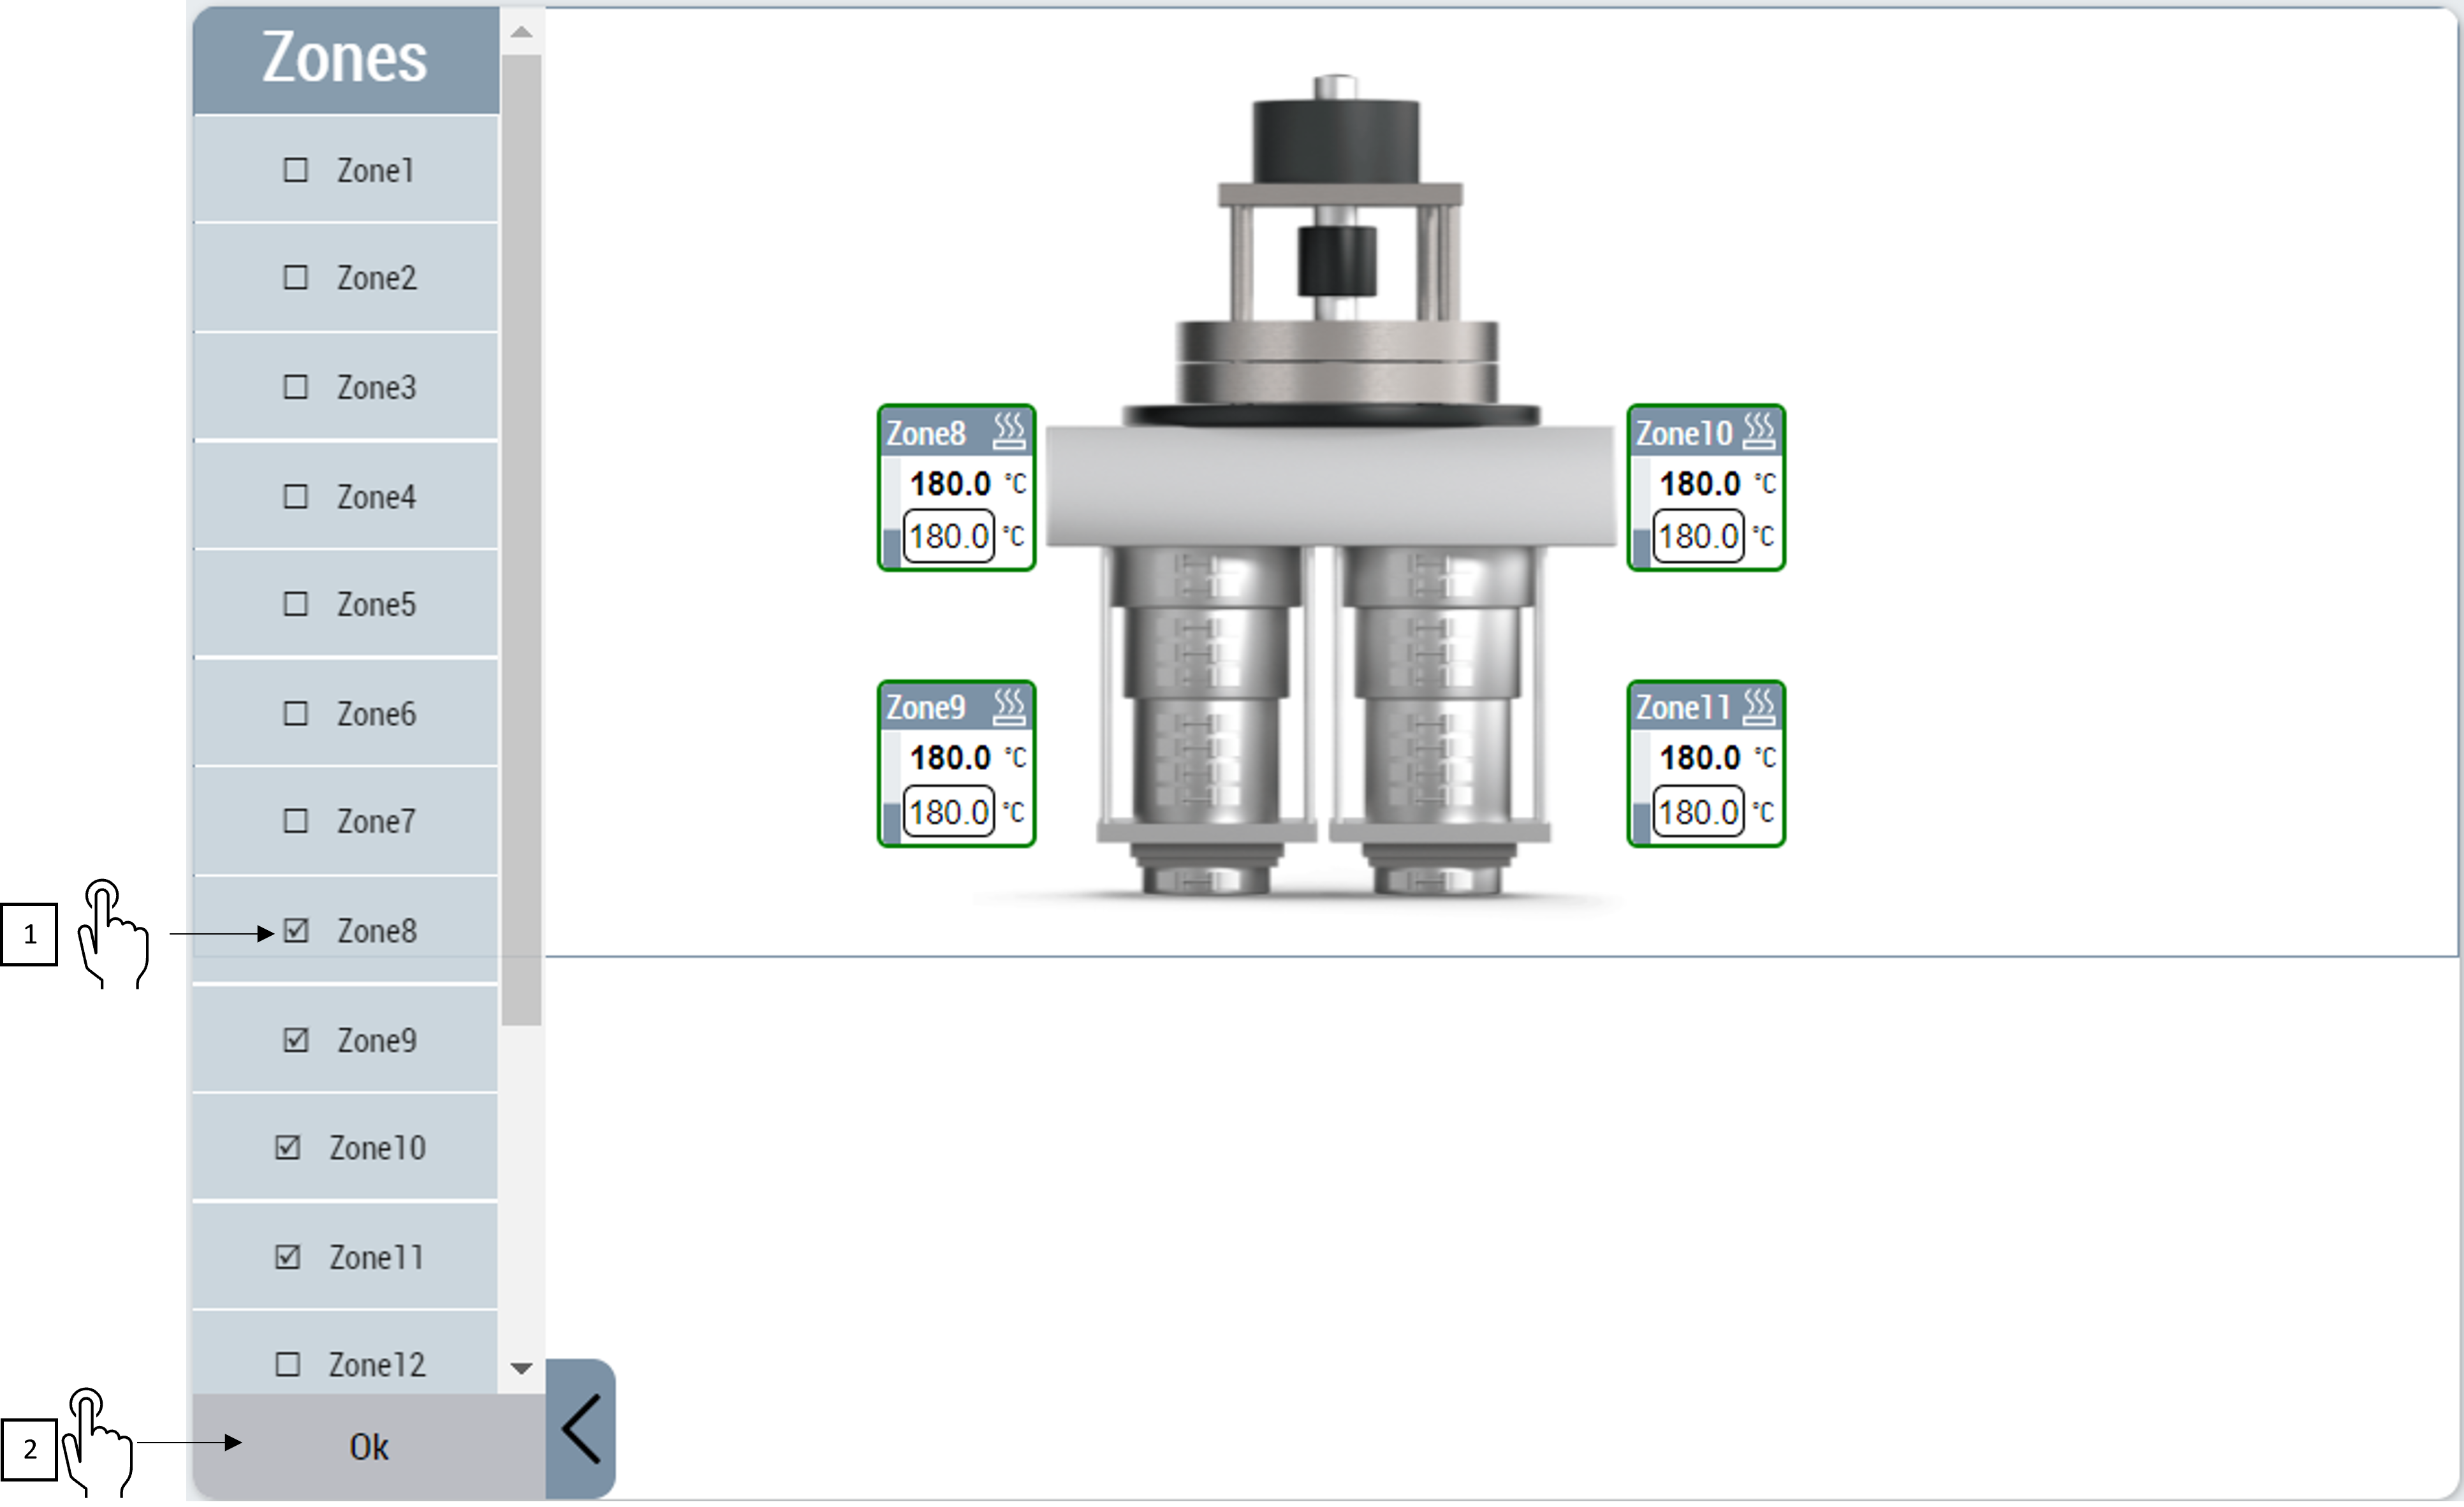Edit the Zone9 setpoint 180.0 field
Screen dimensions: 2464x1507
pos(949,811)
